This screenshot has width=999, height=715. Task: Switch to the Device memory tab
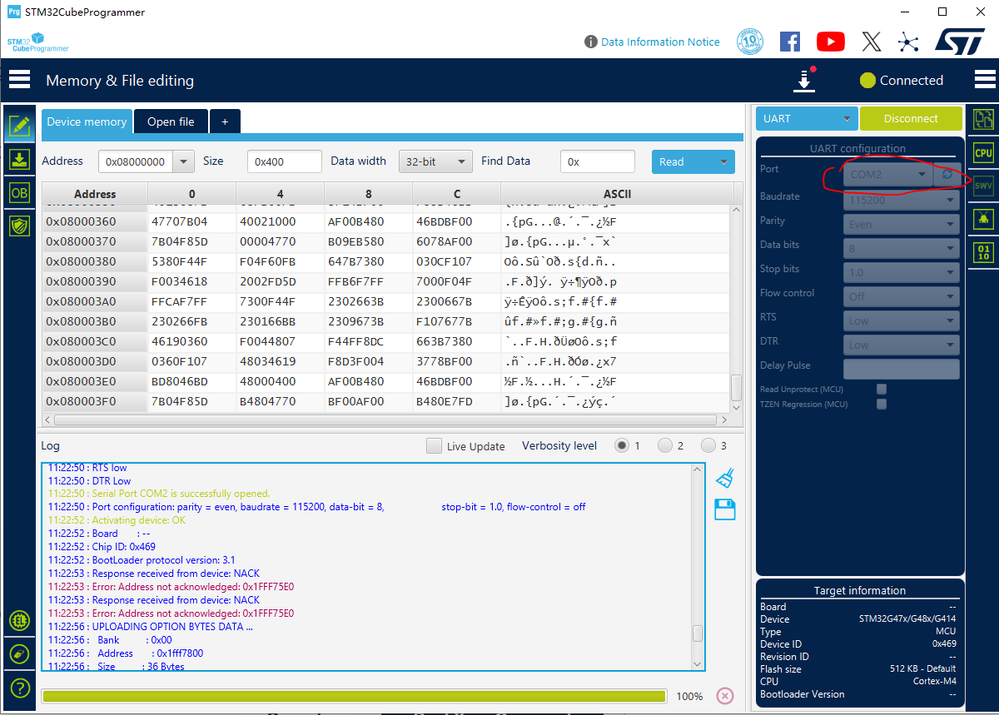click(87, 122)
